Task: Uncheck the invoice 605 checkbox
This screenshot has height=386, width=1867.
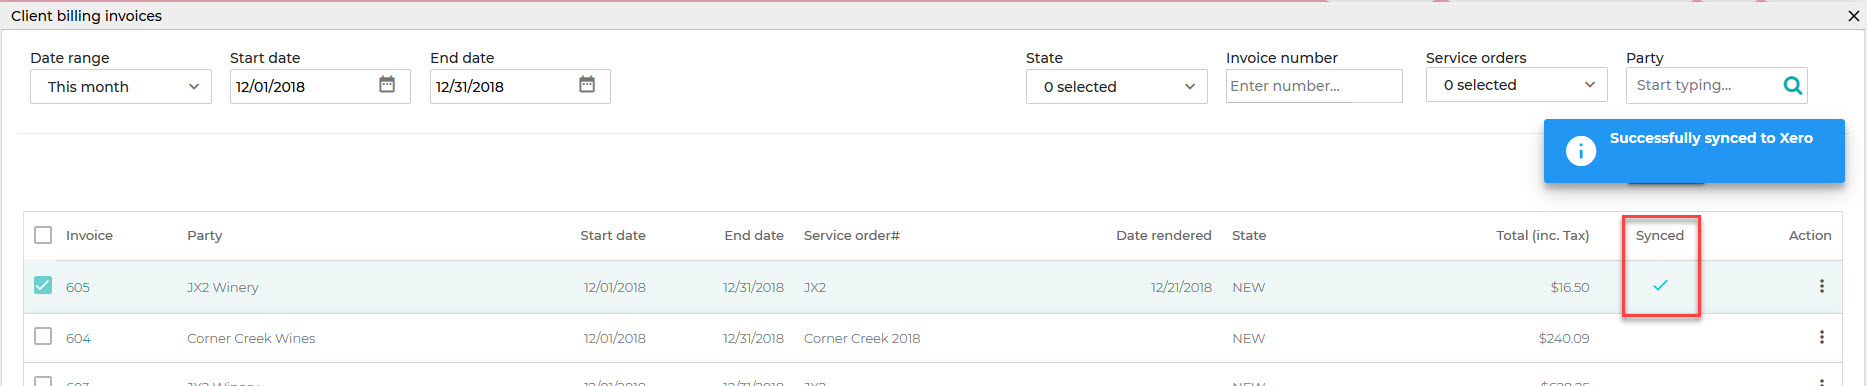Action: (43, 285)
